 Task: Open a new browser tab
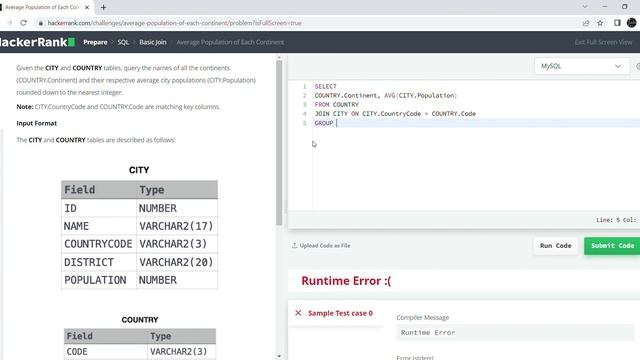103,7
